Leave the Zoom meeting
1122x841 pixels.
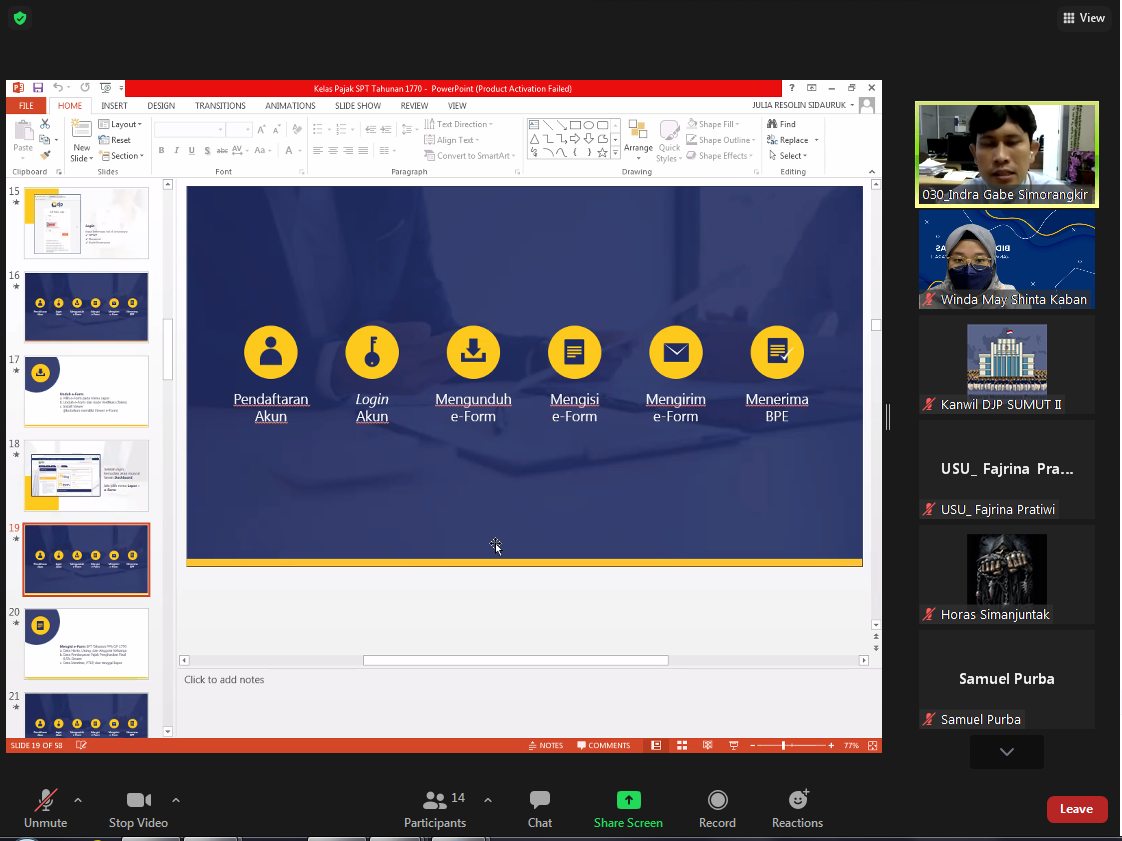[1076, 809]
